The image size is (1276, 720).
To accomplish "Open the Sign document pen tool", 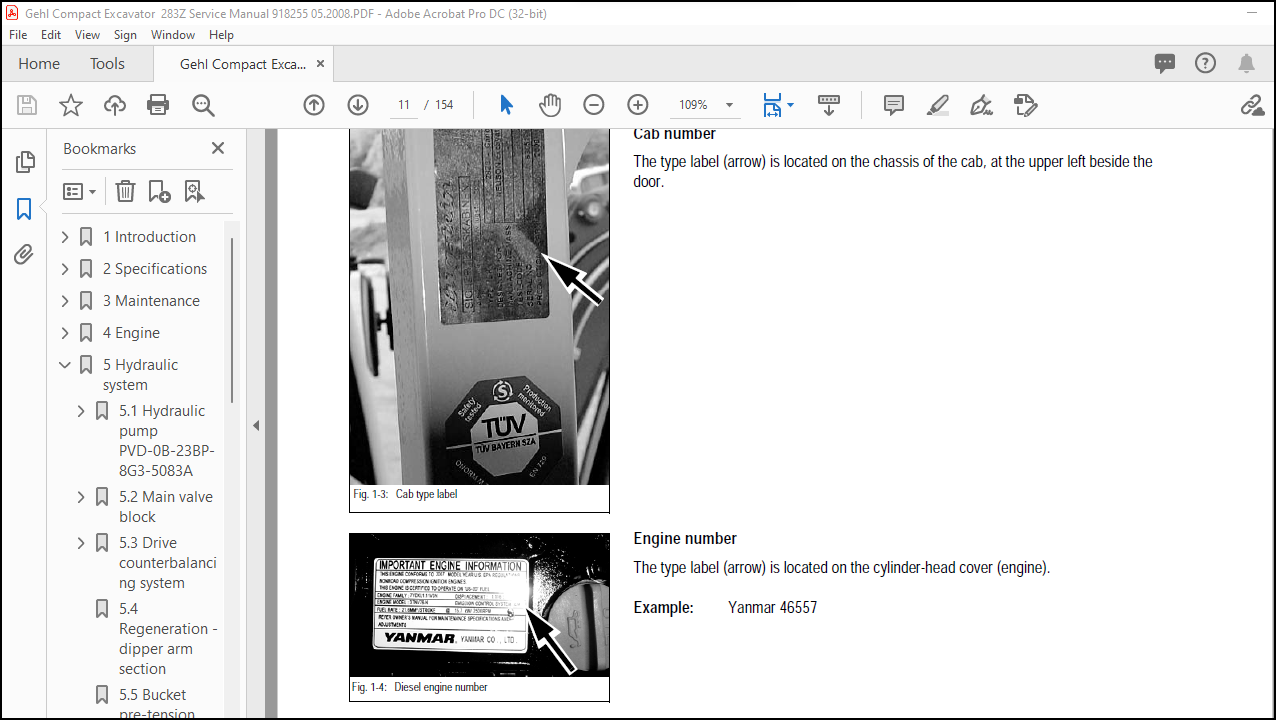I will pyautogui.click(x=981, y=105).
